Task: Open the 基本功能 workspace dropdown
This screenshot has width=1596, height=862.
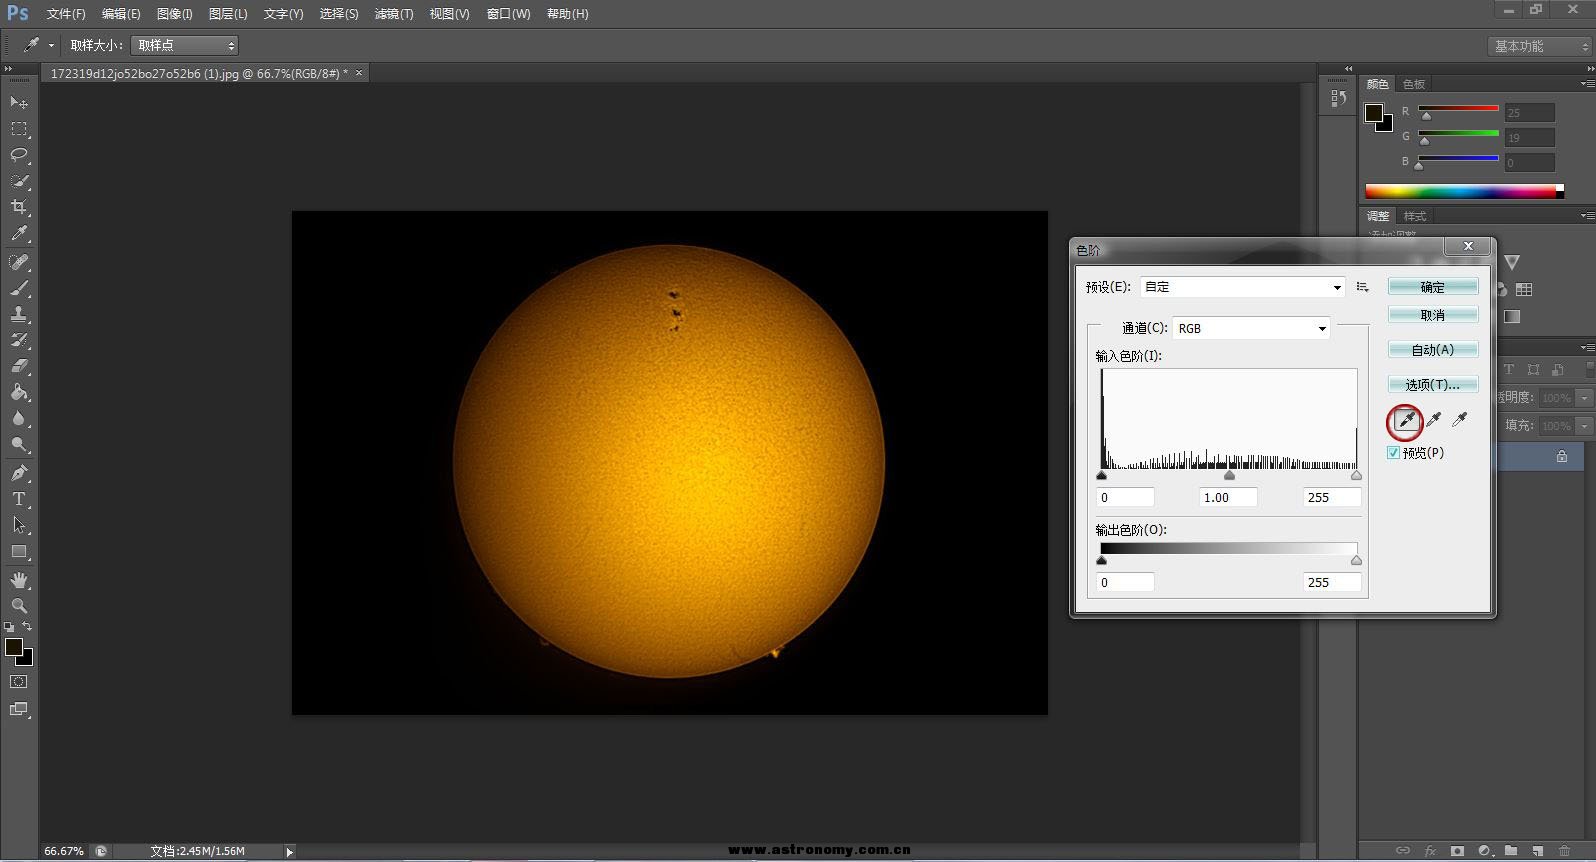Action: point(1539,46)
